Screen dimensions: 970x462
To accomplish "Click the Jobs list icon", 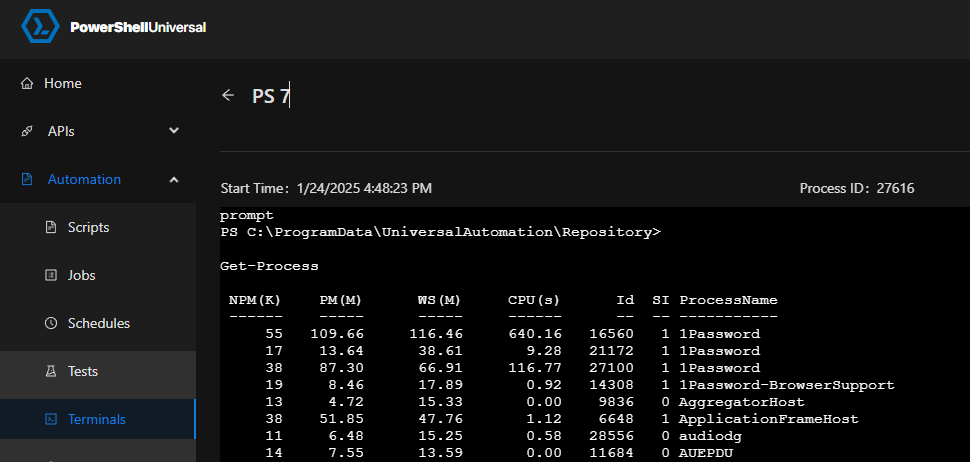I will pyautogui.click(x=51, y=276).
